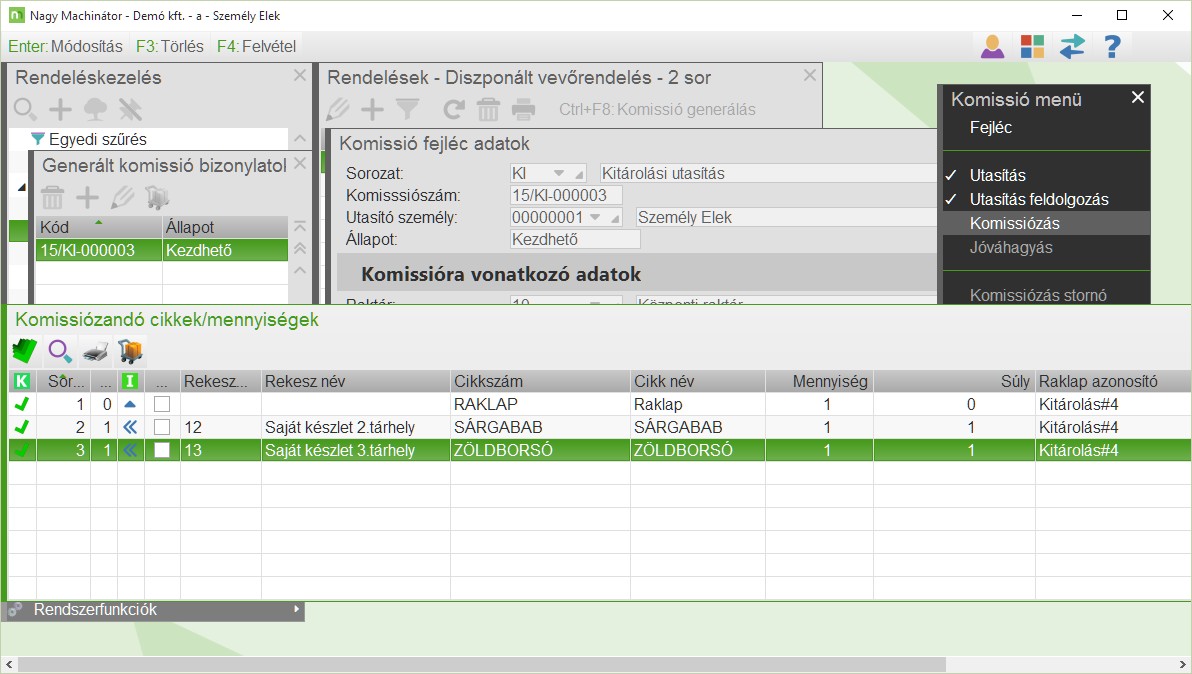Click green checkmark icon in Komissiózandó toolbar
1192x674 pixels.
(x=25, y=351)
